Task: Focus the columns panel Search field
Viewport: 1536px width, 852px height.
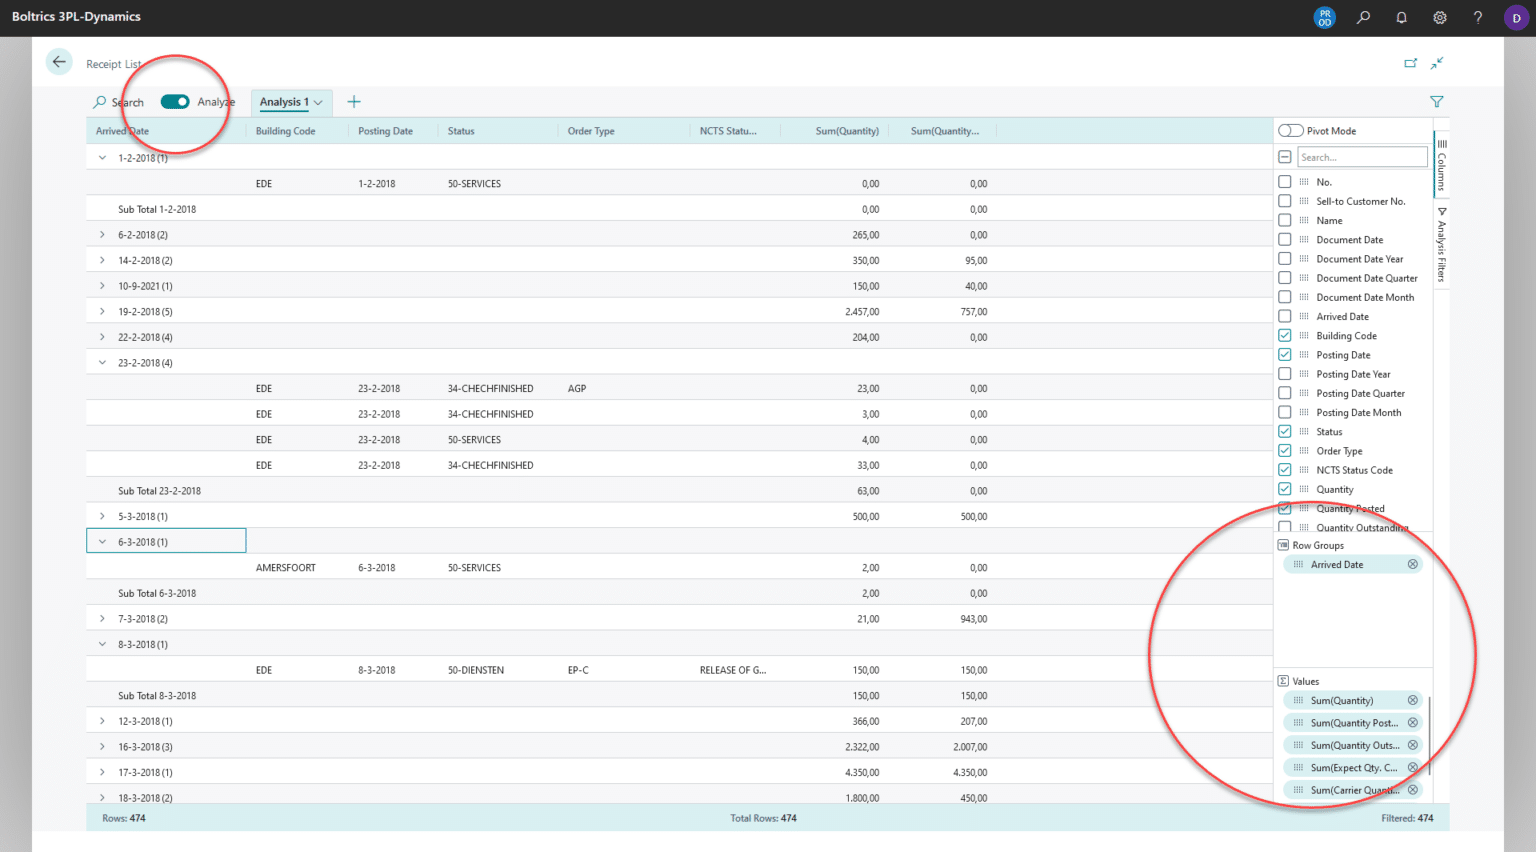Action: click(x=1362, y=157)
